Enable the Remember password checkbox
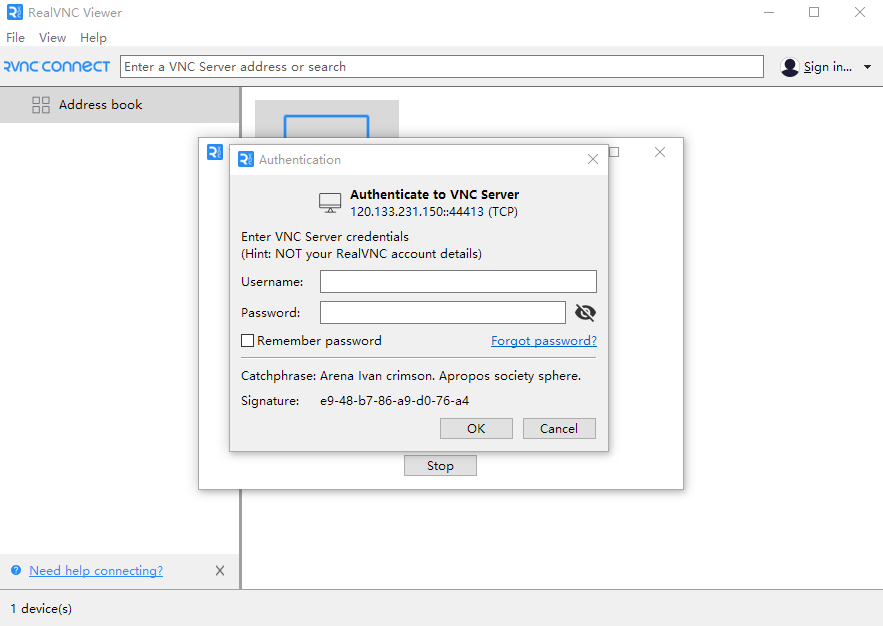This screenshot has width=883, height=626. [x=247, y=341]
